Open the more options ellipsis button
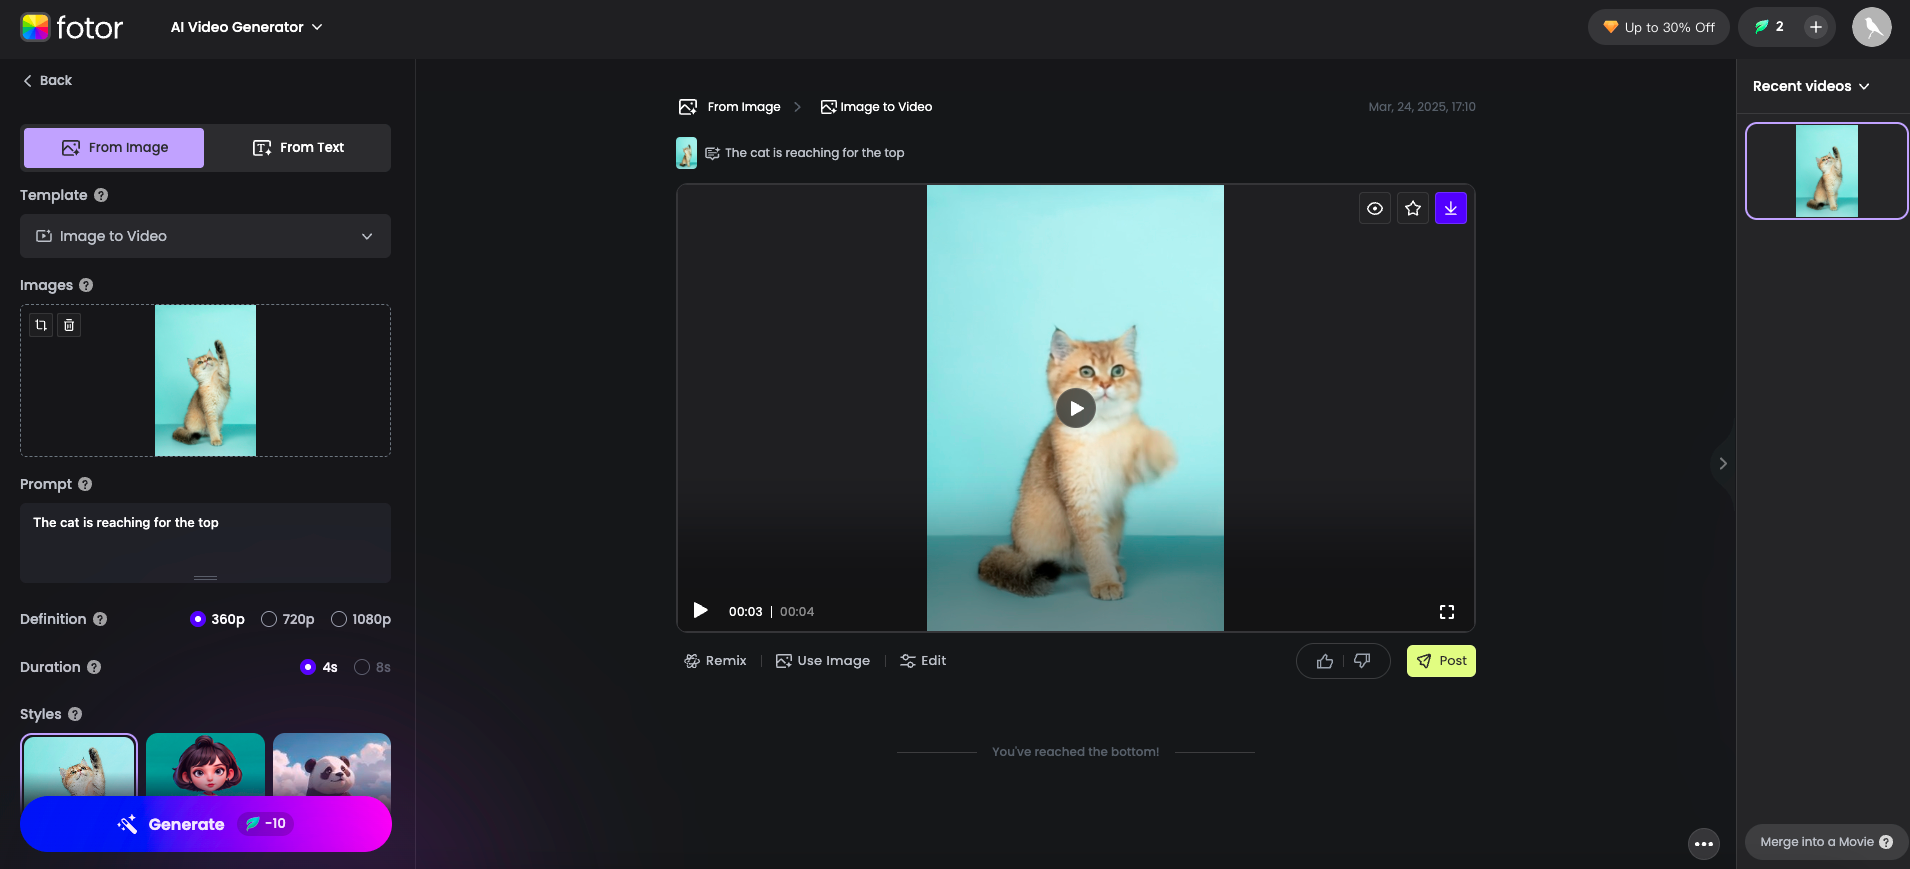Viewport: 1910px width, 869px height. pyautogui.click(x=1704, y=844)
